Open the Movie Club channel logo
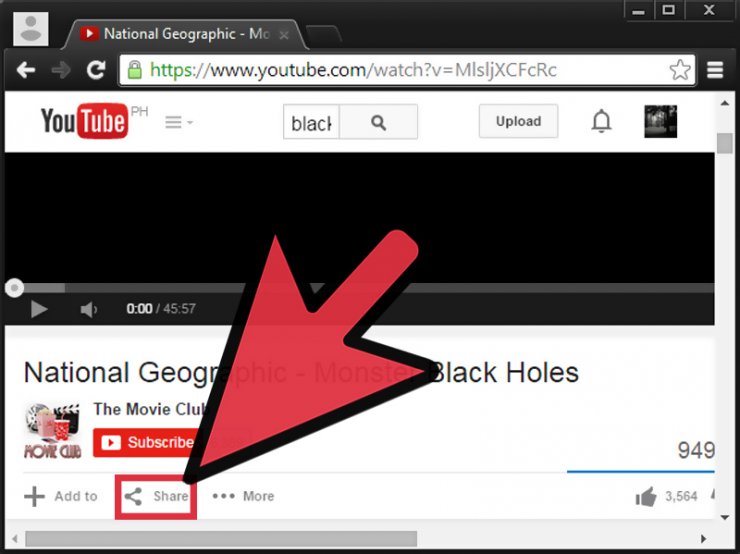740x554 pixels. pyautogui.click(x=52, y=431)
